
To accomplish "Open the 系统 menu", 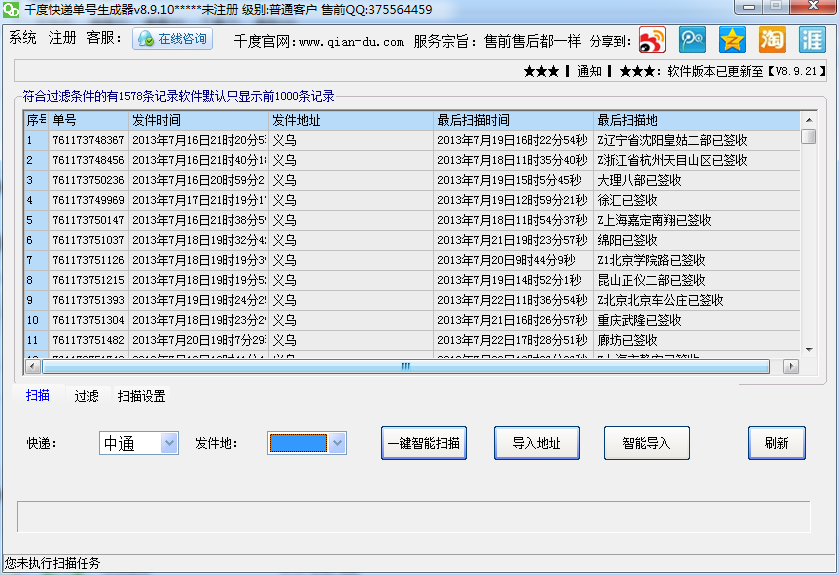I will click(x=23, y=38).
